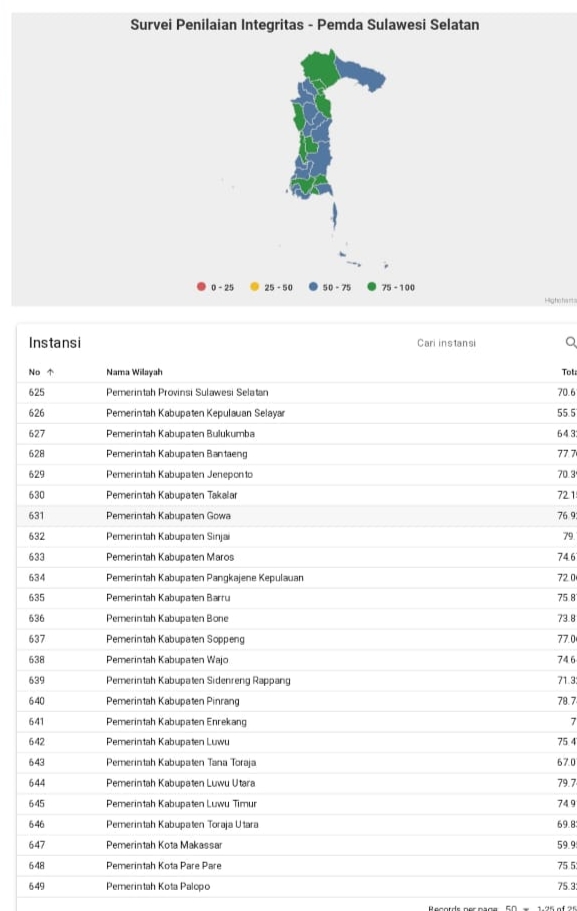Select Pemerintah Kabupaten Tana Toraja row
This screenshot has width=577, height=911.
pos(297,762)
